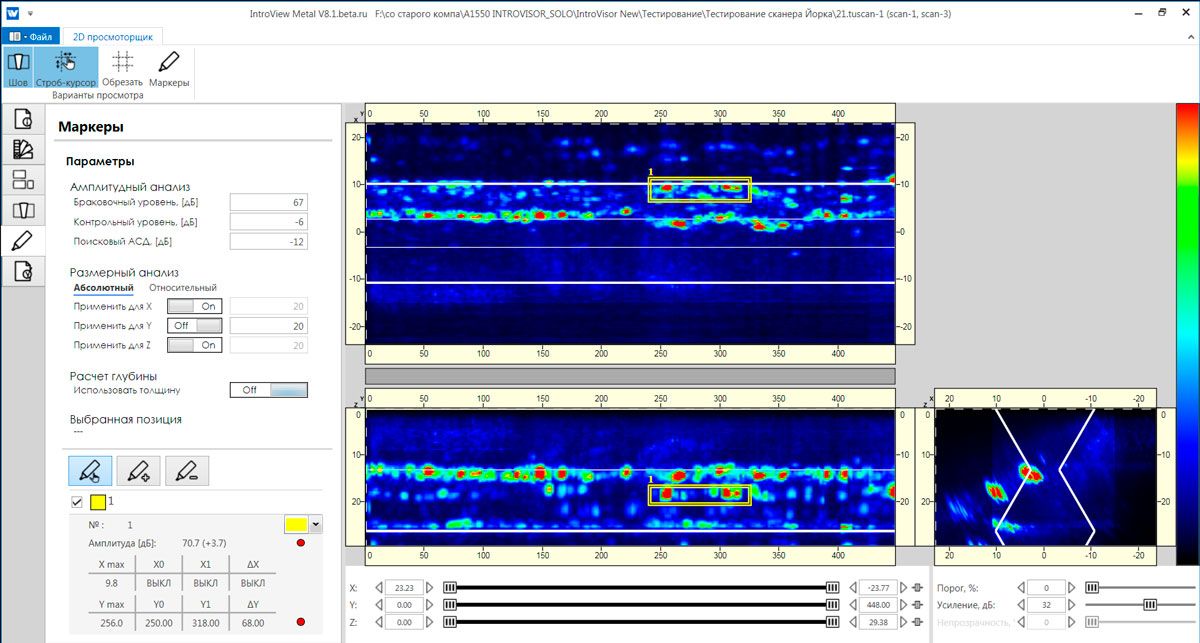
Task: Open the layout views sidebar panel
Action: [x=23, y=180]
